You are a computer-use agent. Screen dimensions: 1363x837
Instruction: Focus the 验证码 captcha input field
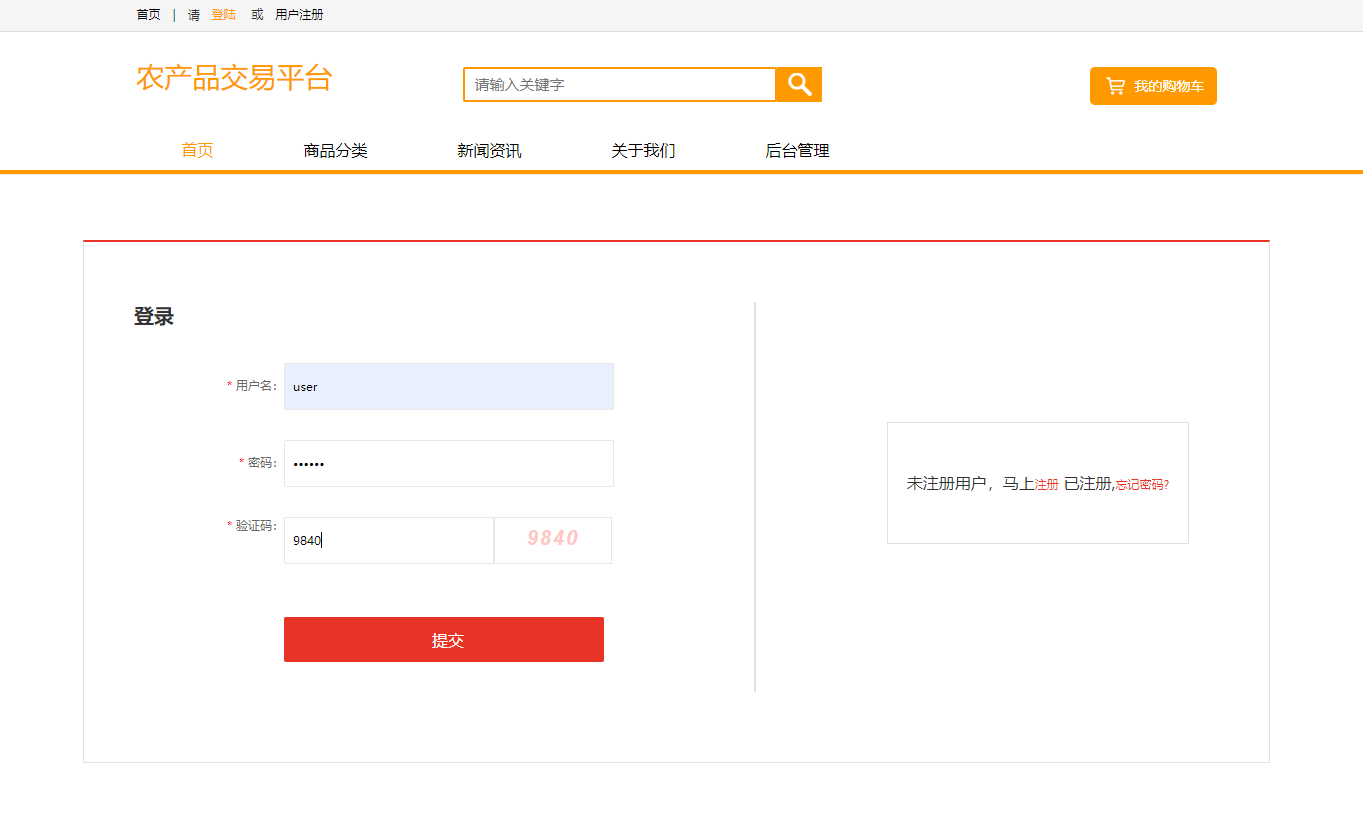click(x=388, y=540)
